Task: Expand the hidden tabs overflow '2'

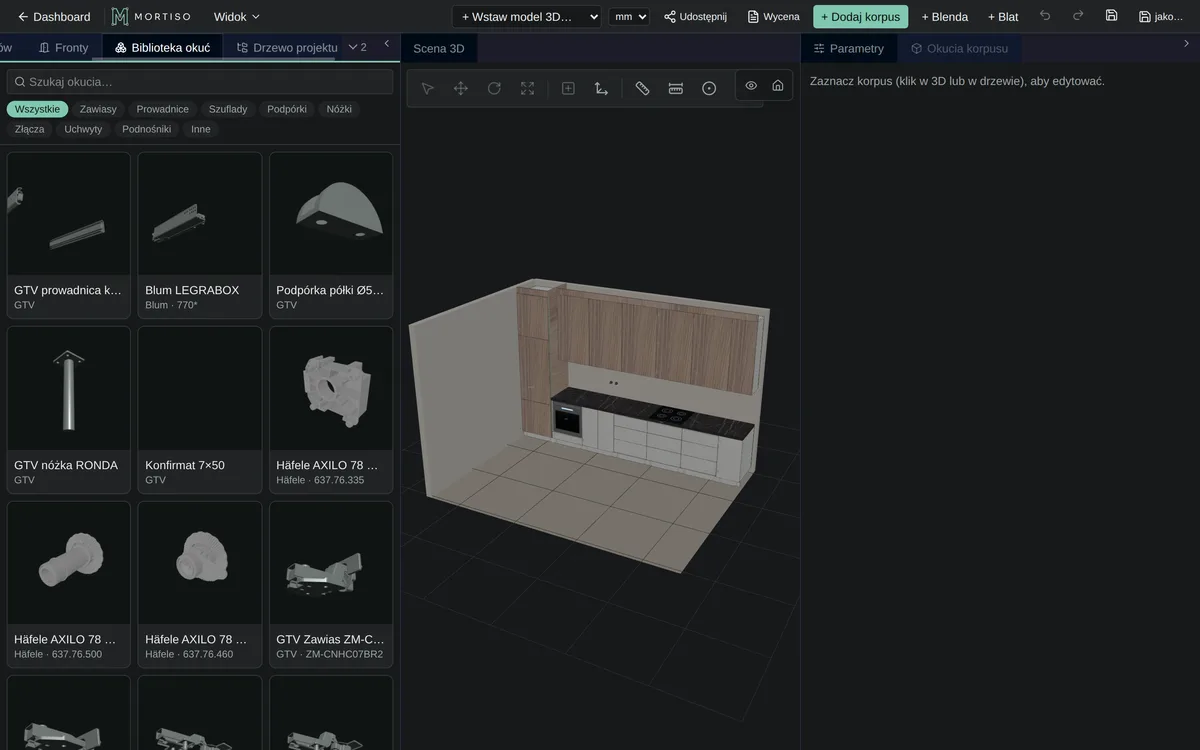Action: click(357, 47)
